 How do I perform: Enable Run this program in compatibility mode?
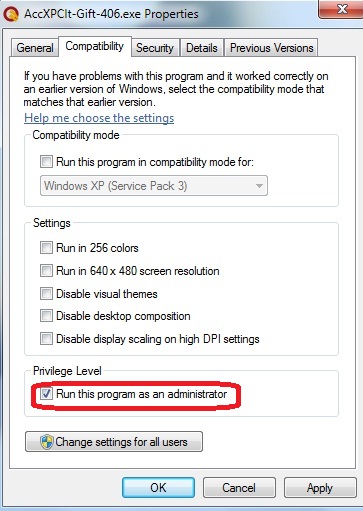[46, 162]
